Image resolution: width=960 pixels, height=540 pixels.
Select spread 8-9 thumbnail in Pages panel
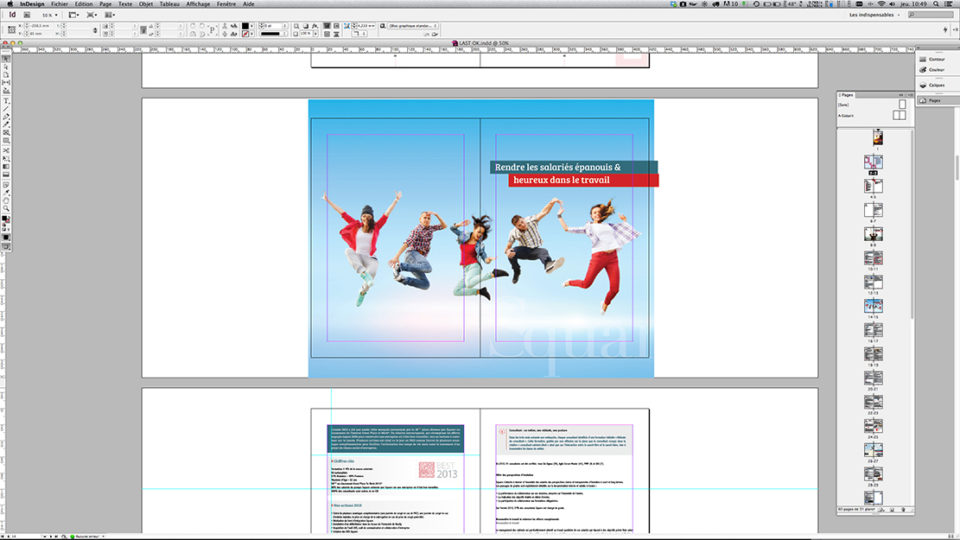pos(873,234)
